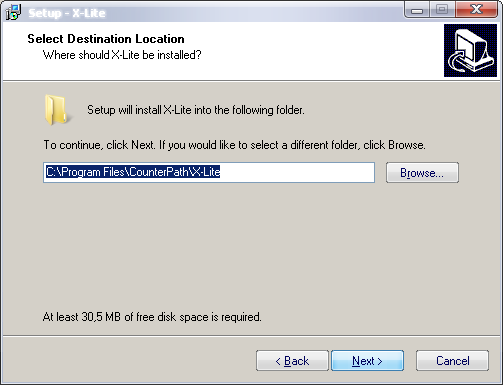Click 'Where should X-Lite be installed?' text
The image size is (503, 385).
122,55
